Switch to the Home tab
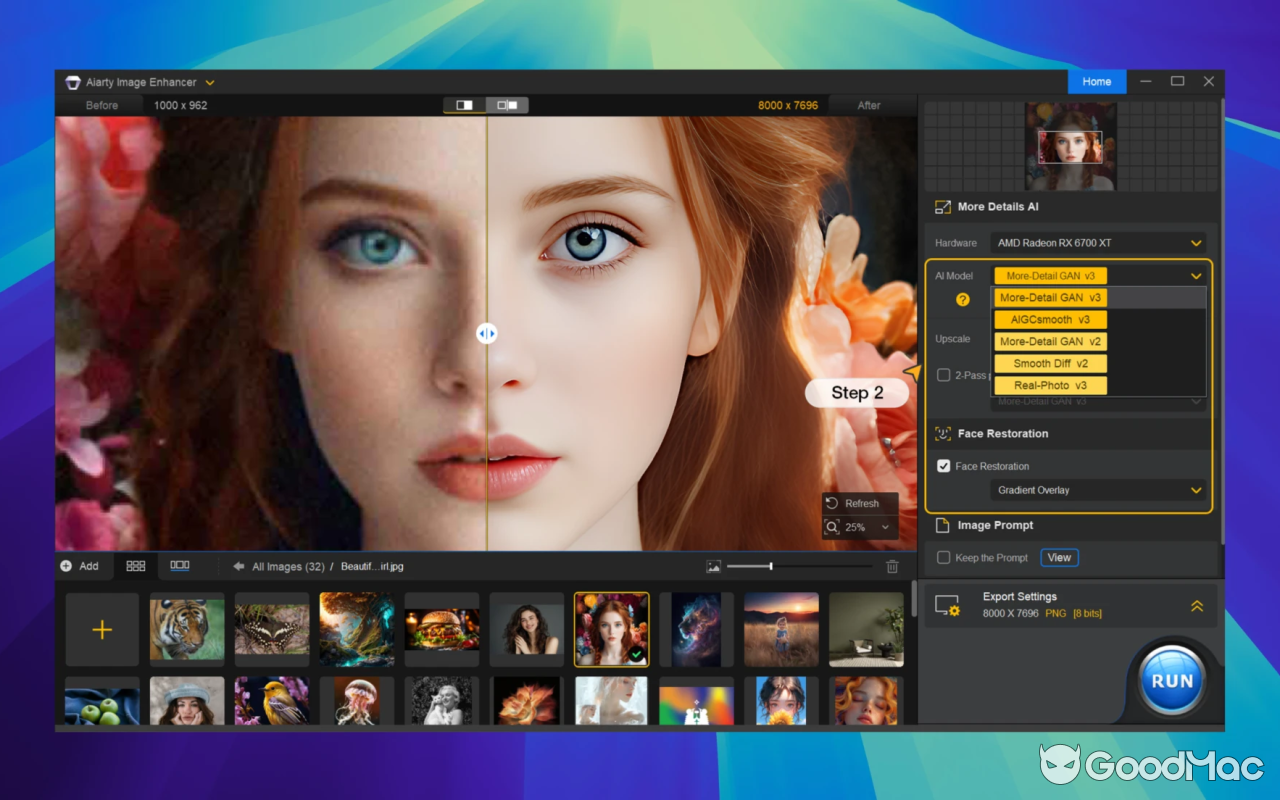 [x=1097, y=81]
